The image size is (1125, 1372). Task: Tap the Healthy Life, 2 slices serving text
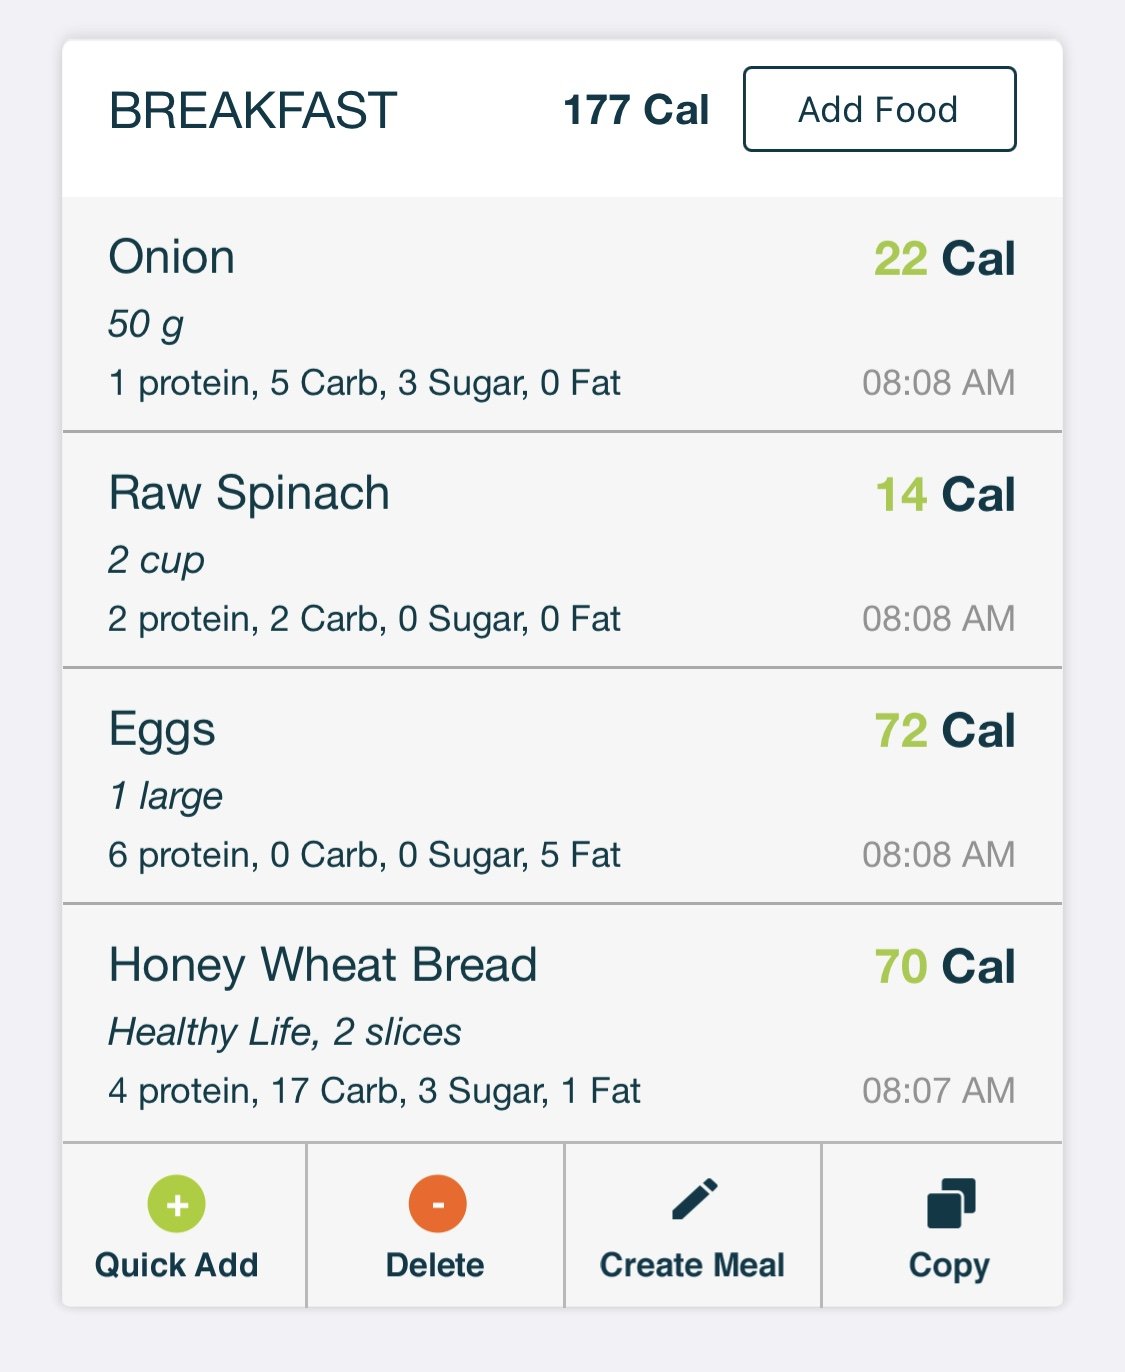coord(285,1032)
